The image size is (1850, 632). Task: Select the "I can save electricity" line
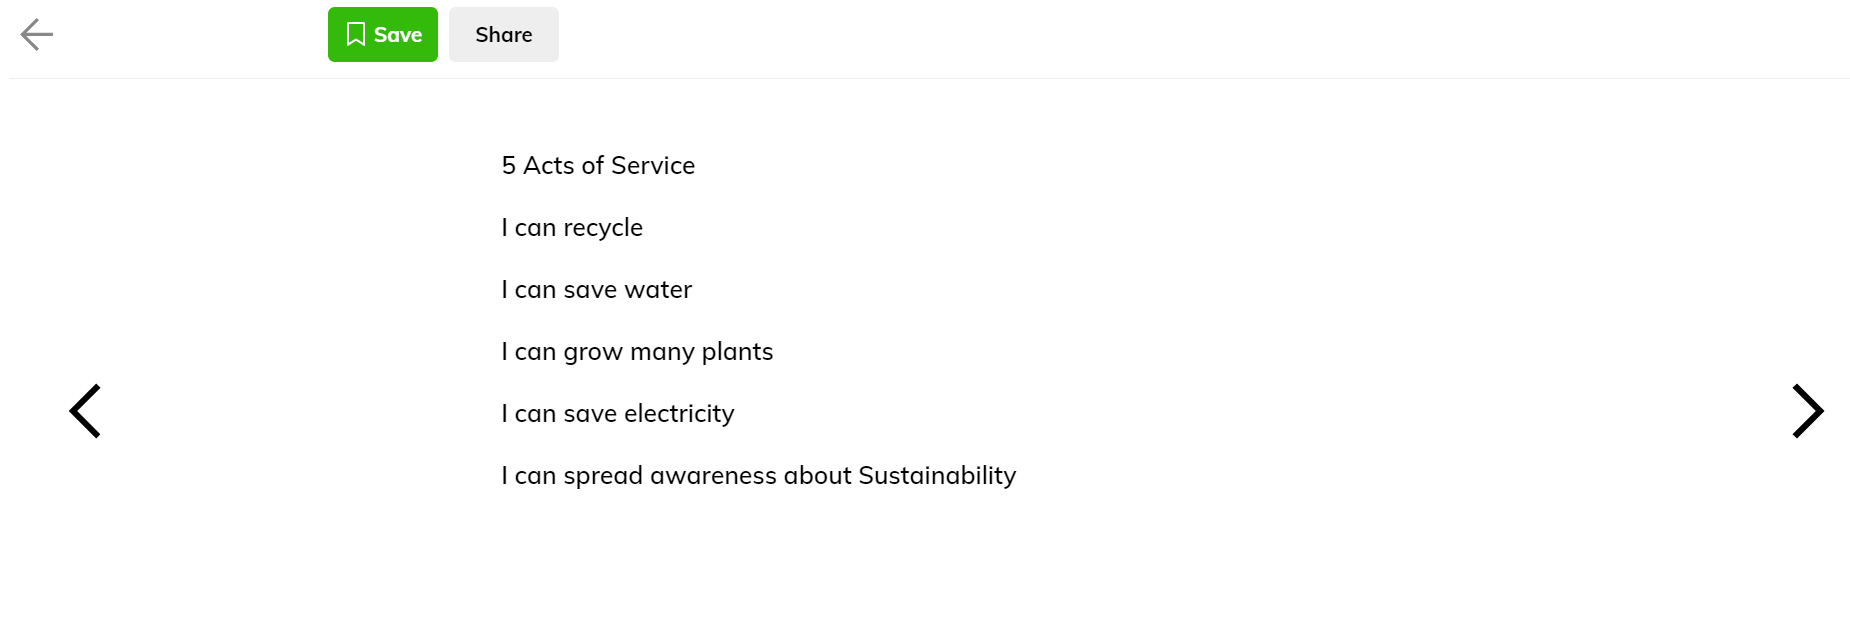coord(618,414)
